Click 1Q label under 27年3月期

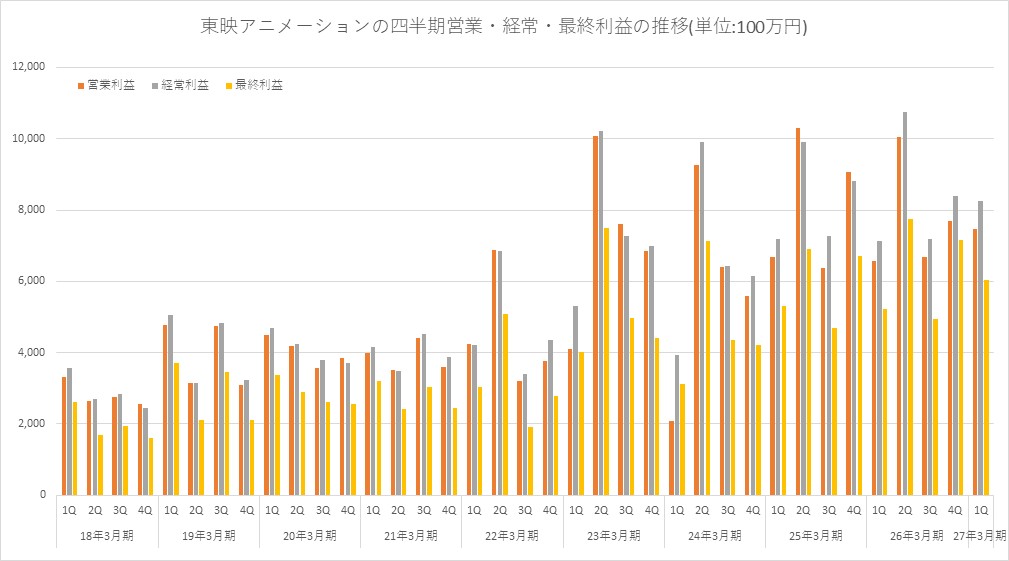pyautogui.click(x=980, y=510)
